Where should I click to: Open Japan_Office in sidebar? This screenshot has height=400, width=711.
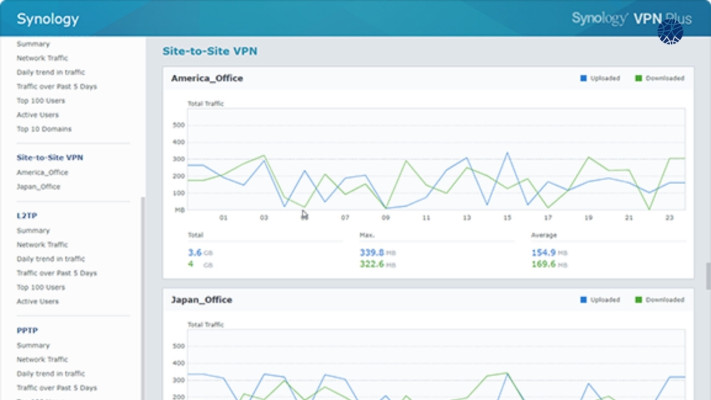(39, 186)
